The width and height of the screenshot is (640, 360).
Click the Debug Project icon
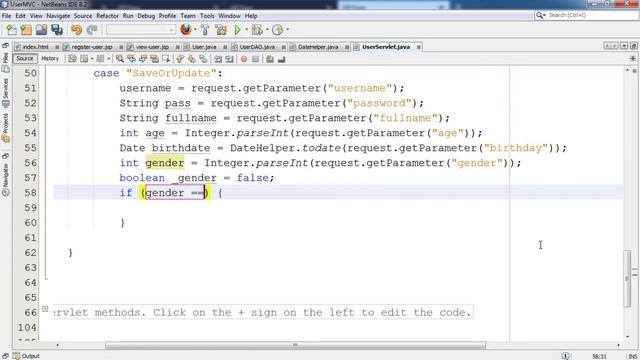point(257,30)
